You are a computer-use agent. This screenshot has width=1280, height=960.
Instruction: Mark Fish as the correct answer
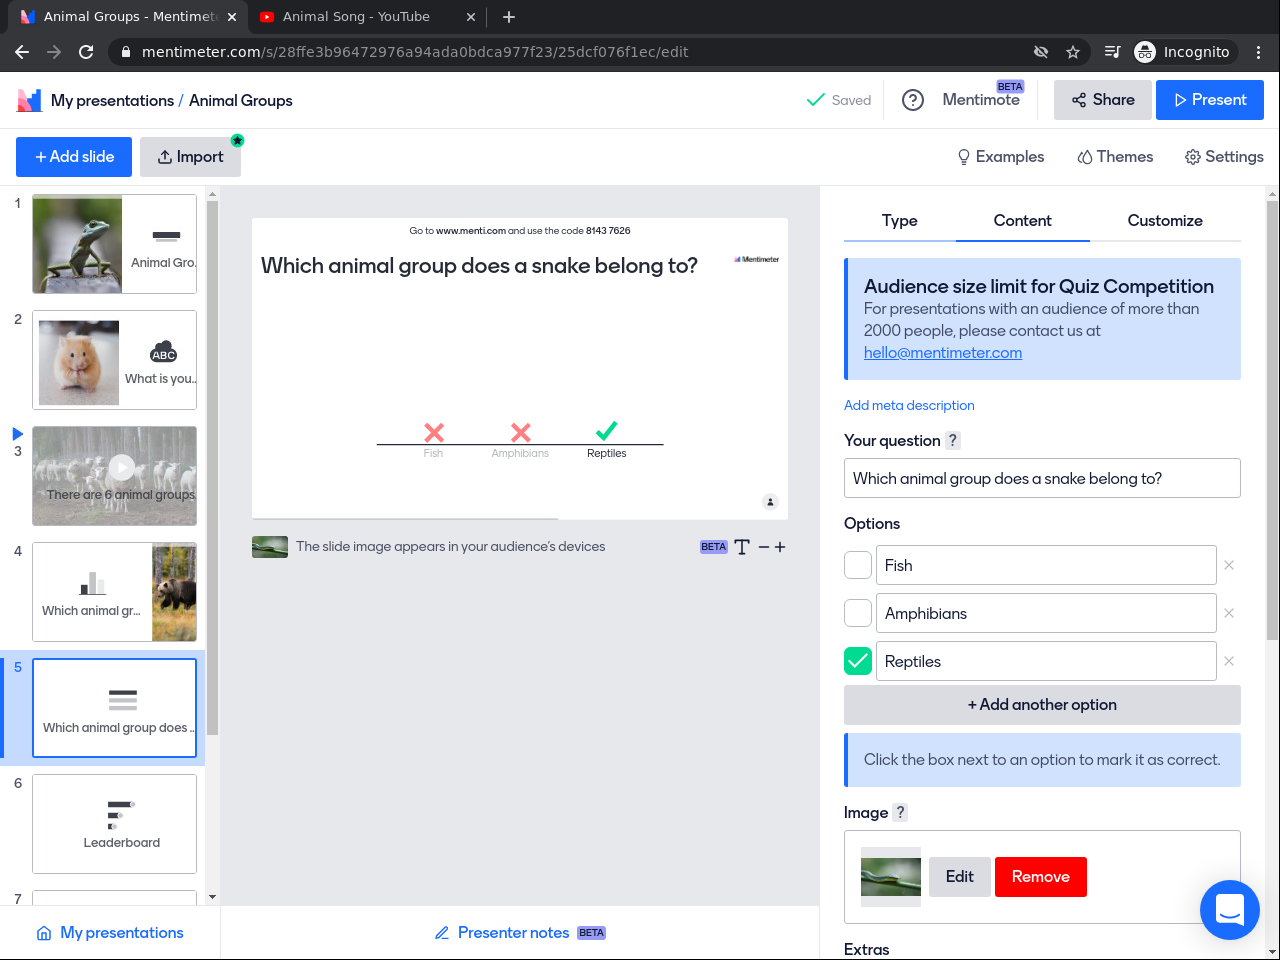(858, 565)
